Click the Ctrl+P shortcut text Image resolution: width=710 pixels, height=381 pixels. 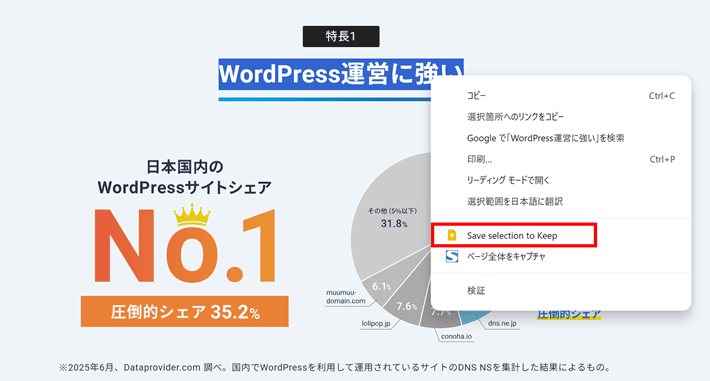(662, 159)
